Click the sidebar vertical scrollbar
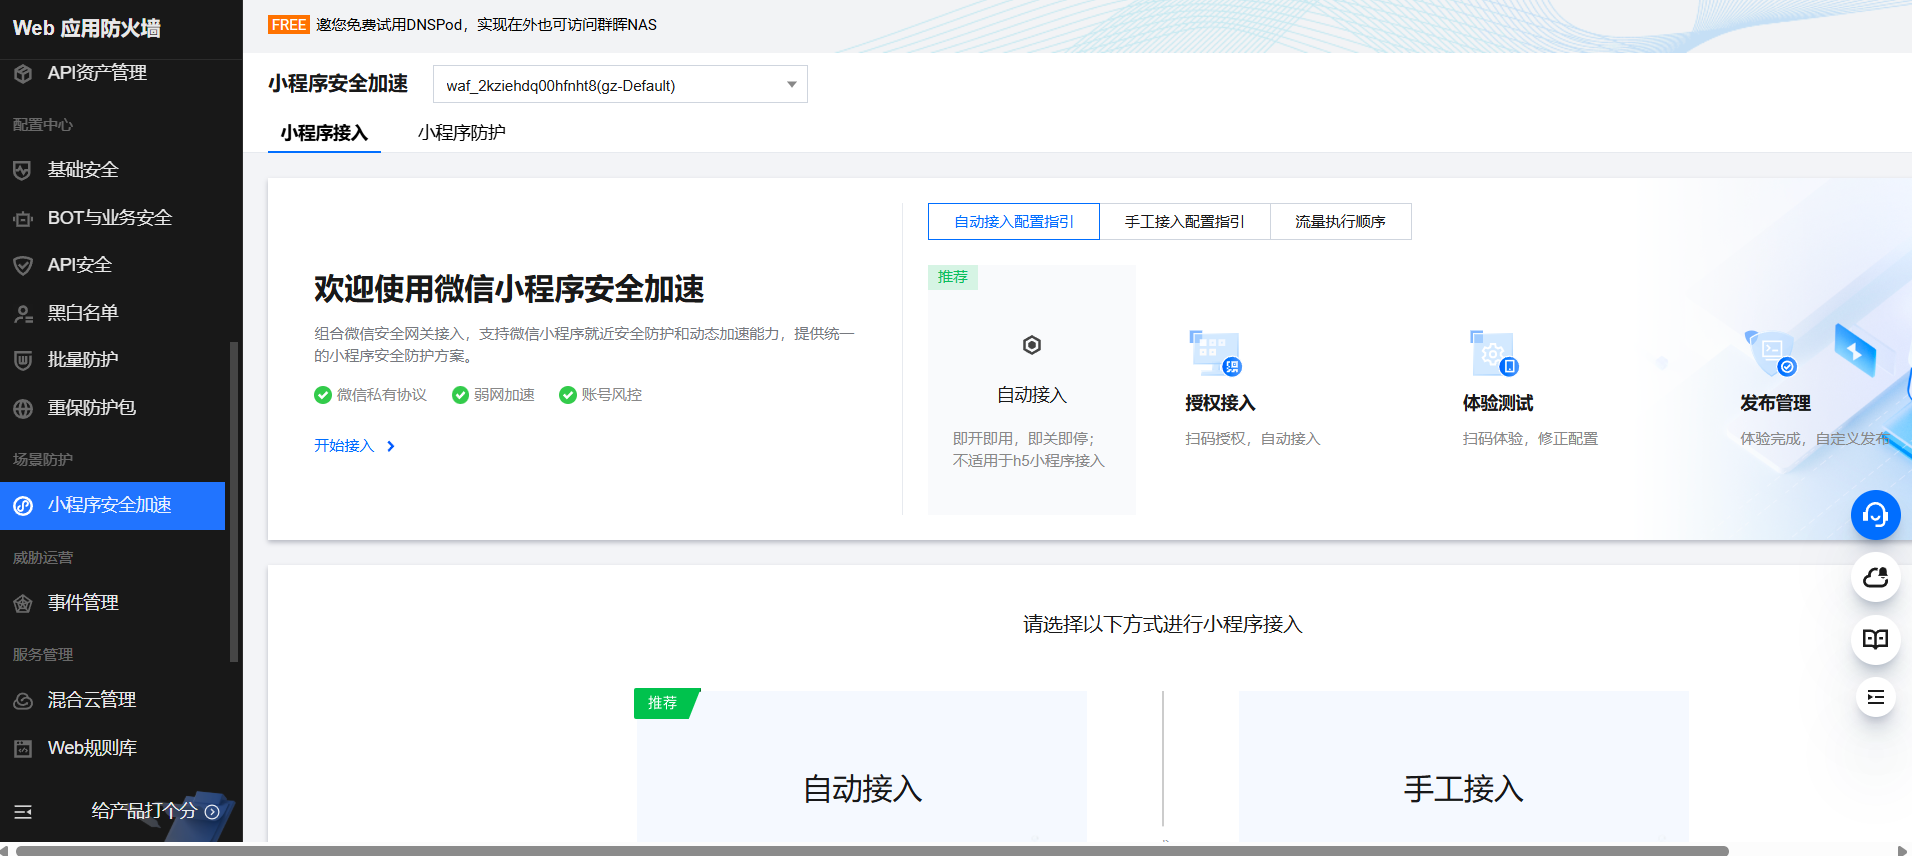Screen dimensions: 1912x856 point(234,502)
